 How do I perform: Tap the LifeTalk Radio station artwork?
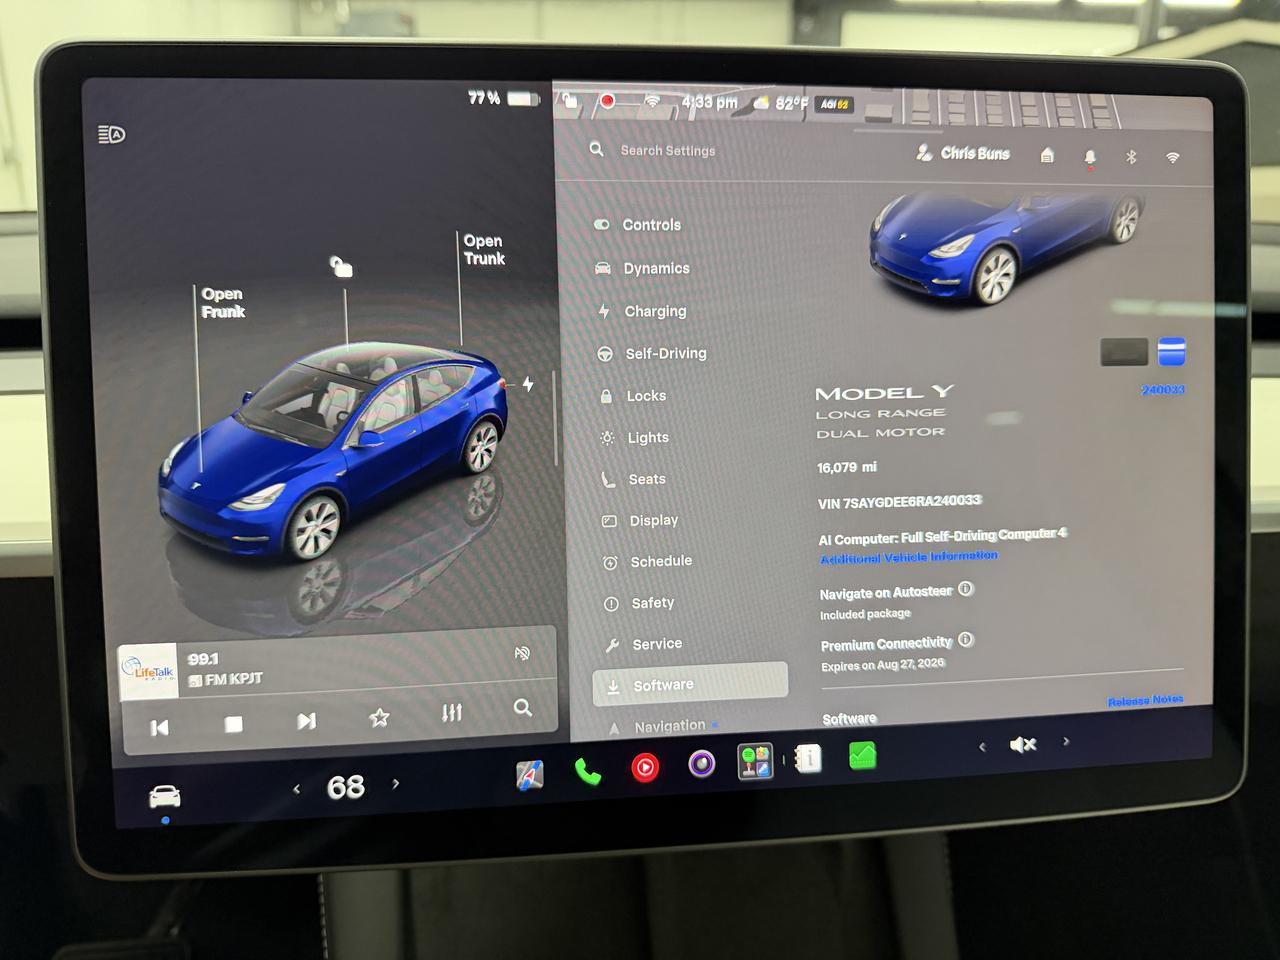click(x=149, y=671)
